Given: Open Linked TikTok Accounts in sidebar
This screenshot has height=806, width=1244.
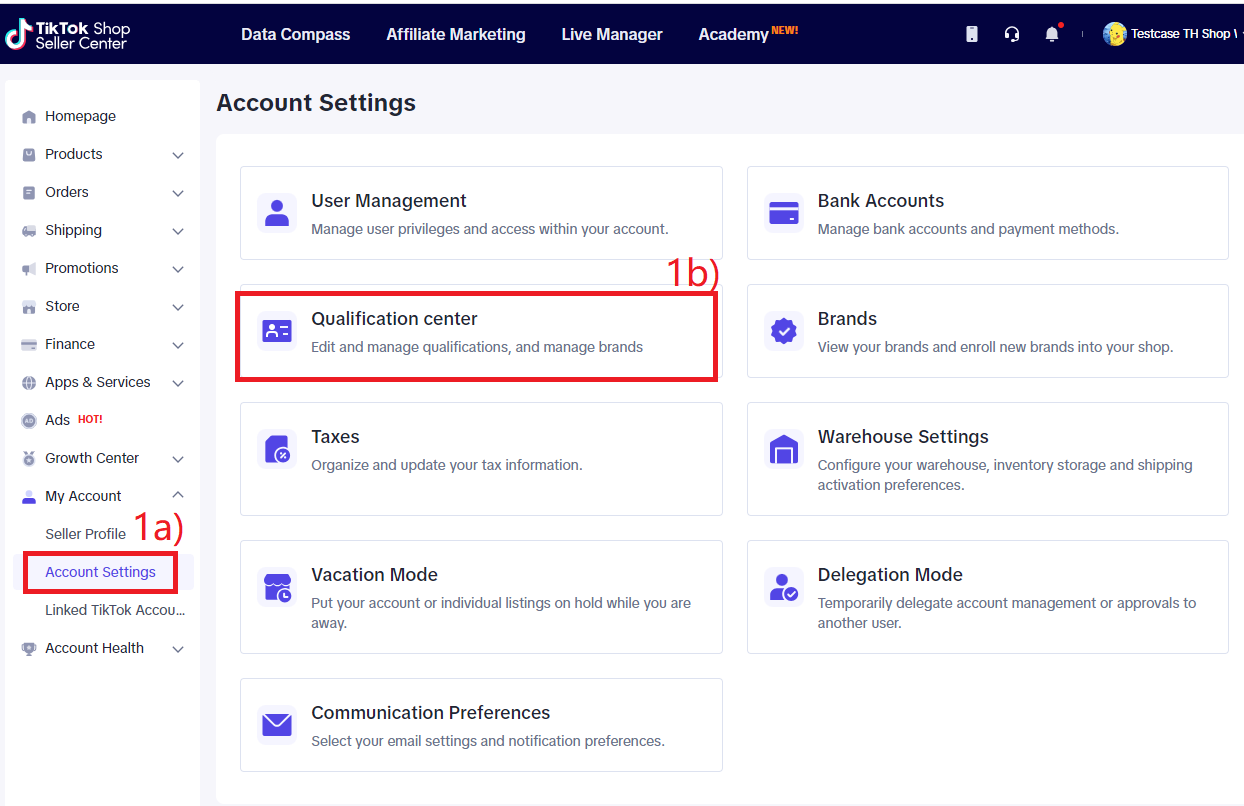Looking at the screenshot, I should tap(115, 610).
